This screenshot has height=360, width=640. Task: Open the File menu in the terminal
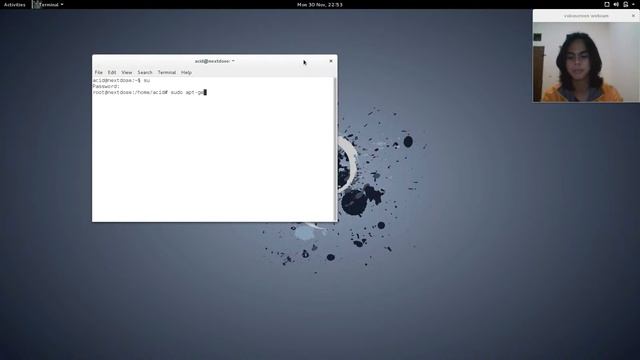(98, 72)
